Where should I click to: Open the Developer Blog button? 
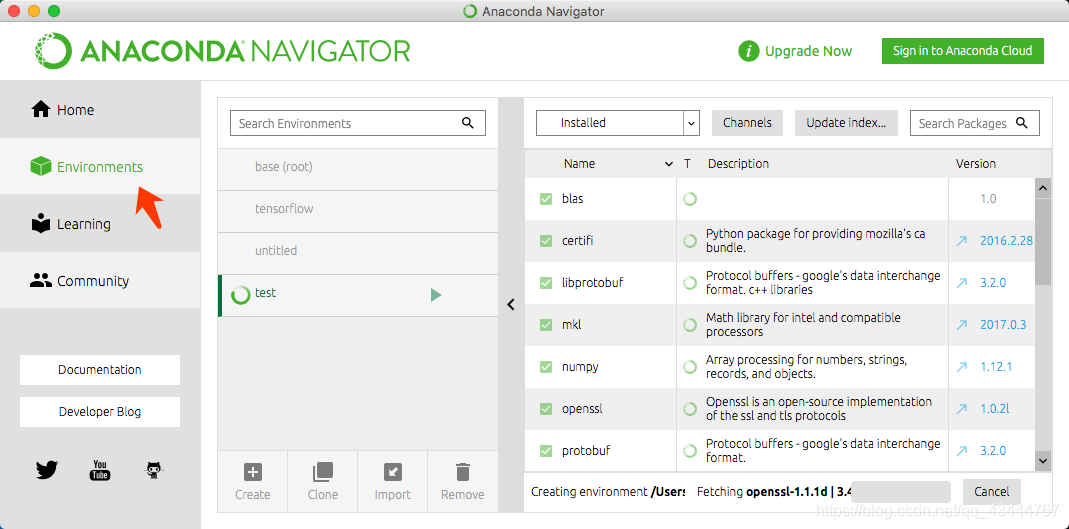100,412
